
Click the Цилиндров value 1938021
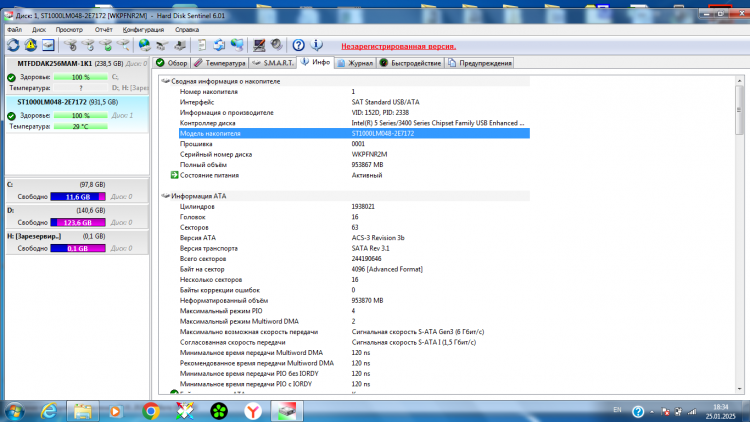[x=363, y=207]
